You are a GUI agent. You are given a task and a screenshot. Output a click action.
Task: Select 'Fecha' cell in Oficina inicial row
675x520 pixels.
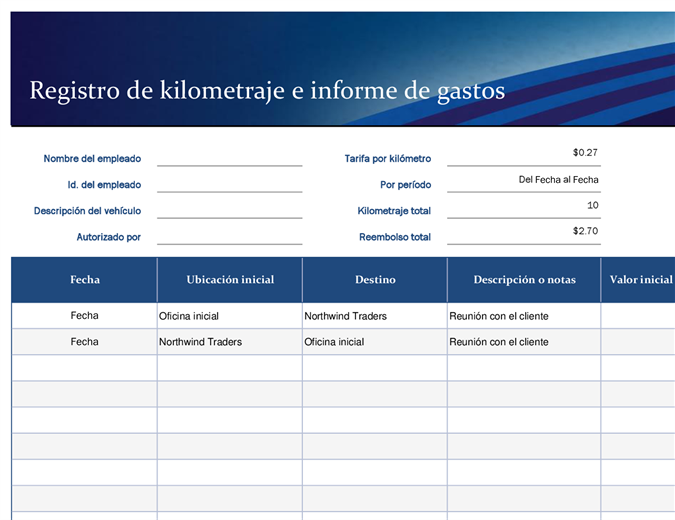(x=84, y=316)
